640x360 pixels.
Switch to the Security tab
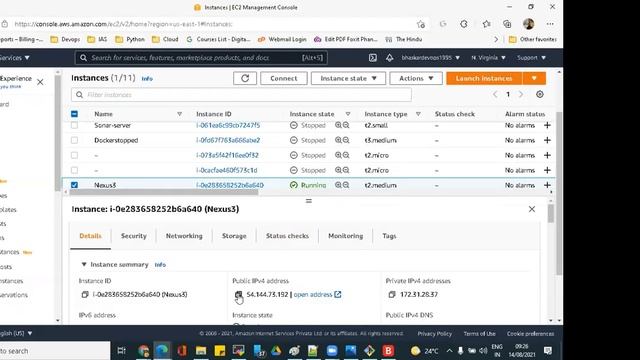(133, 236)
